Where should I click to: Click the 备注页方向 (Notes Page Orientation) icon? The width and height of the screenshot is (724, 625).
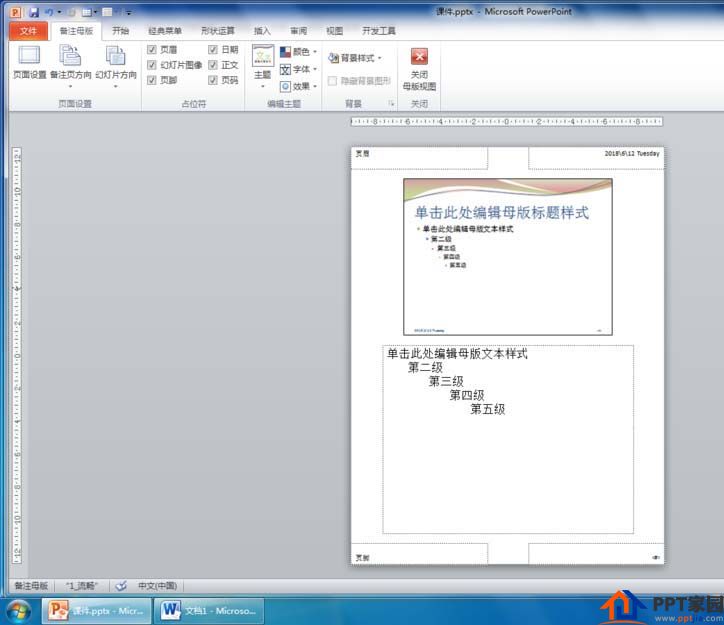click(70, 55)
